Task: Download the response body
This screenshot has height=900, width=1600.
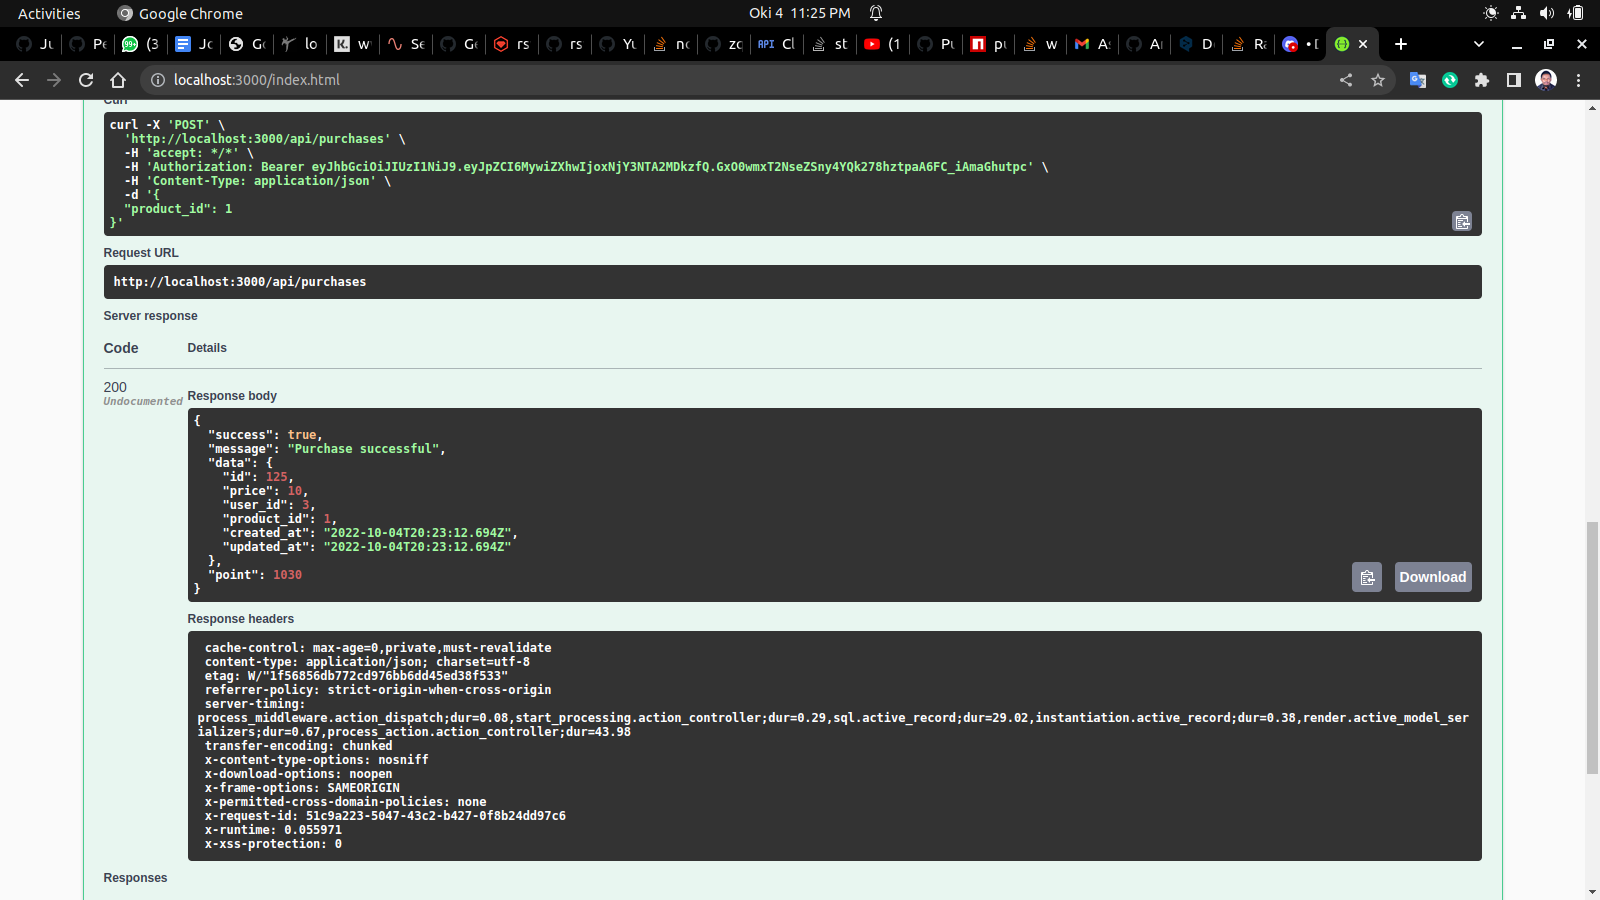Action: point(1433,577)
